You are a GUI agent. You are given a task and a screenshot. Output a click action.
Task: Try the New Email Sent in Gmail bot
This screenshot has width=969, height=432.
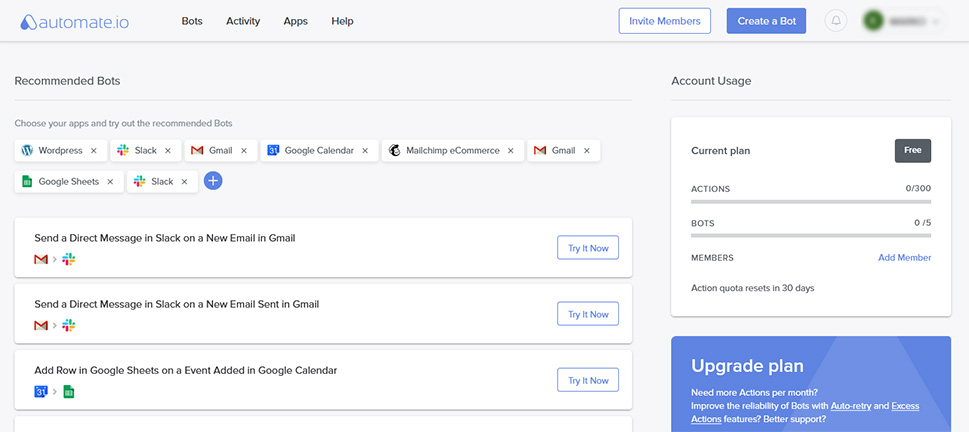(x=588, y=314)
